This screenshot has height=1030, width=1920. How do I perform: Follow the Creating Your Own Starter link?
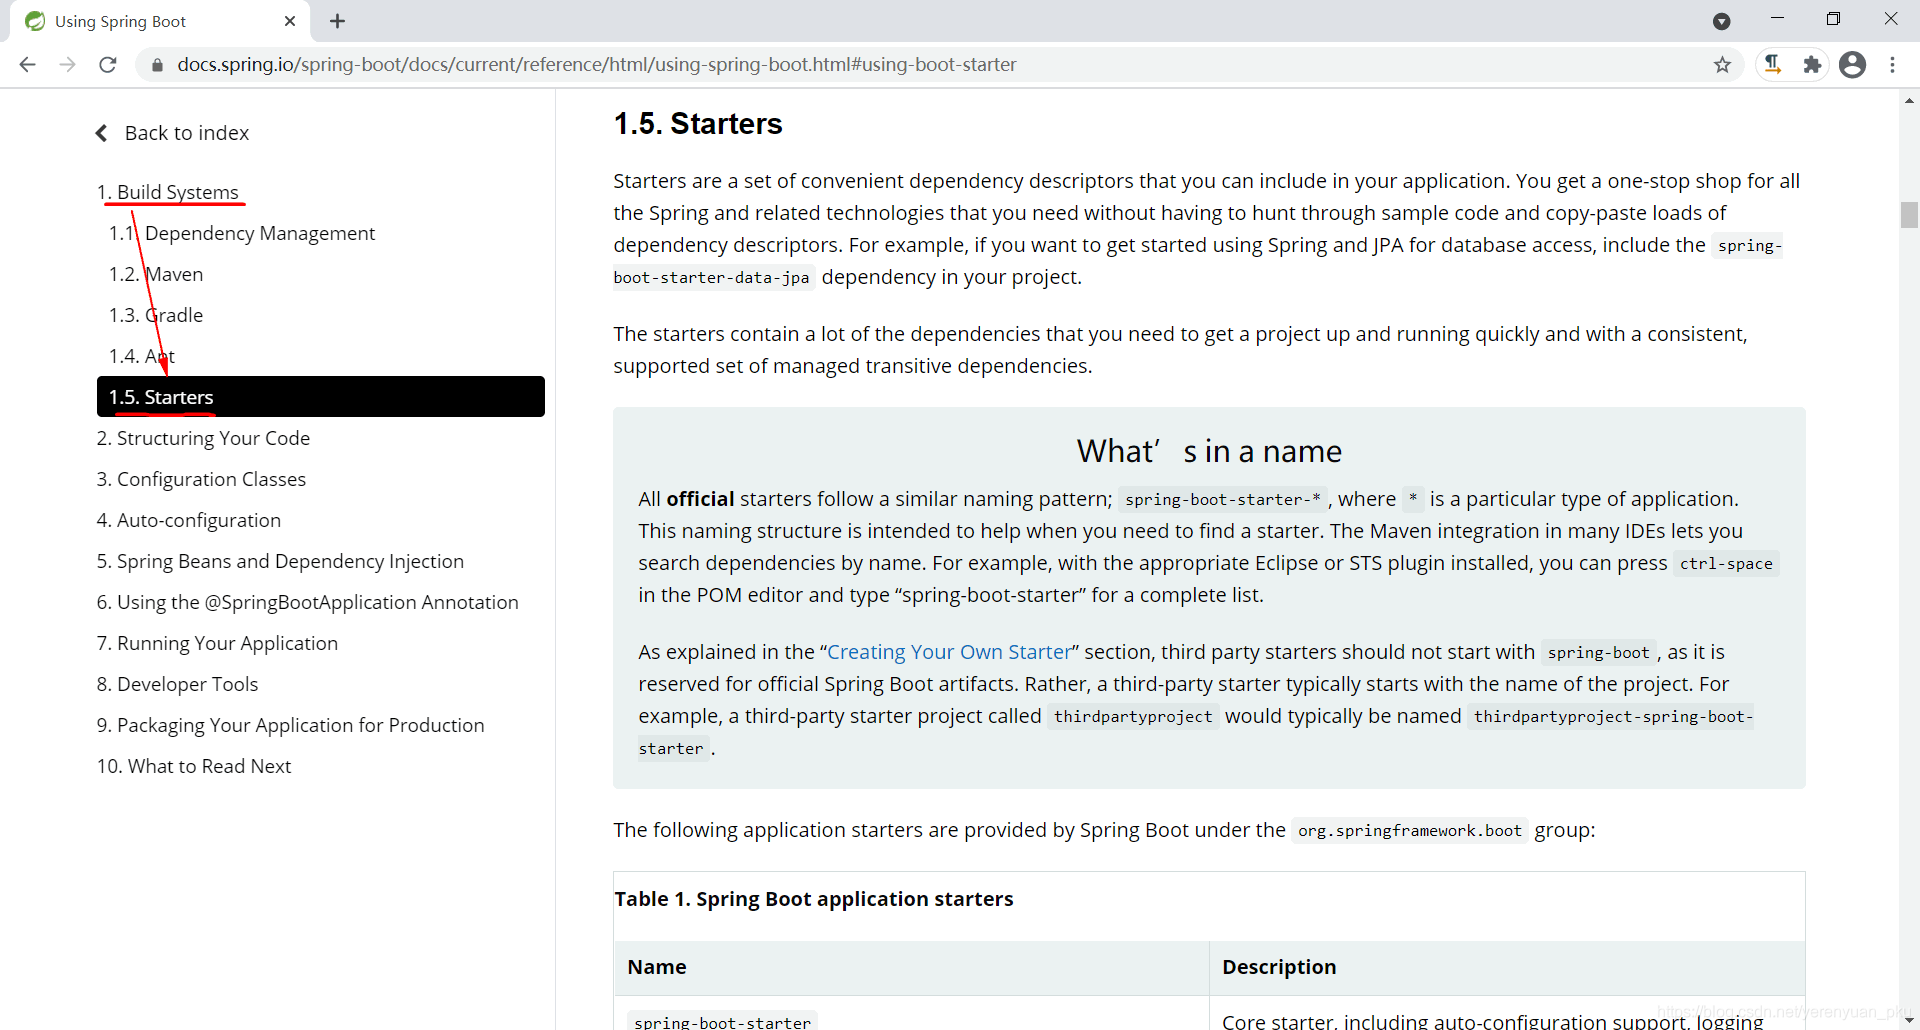click(x=949, y=652)
